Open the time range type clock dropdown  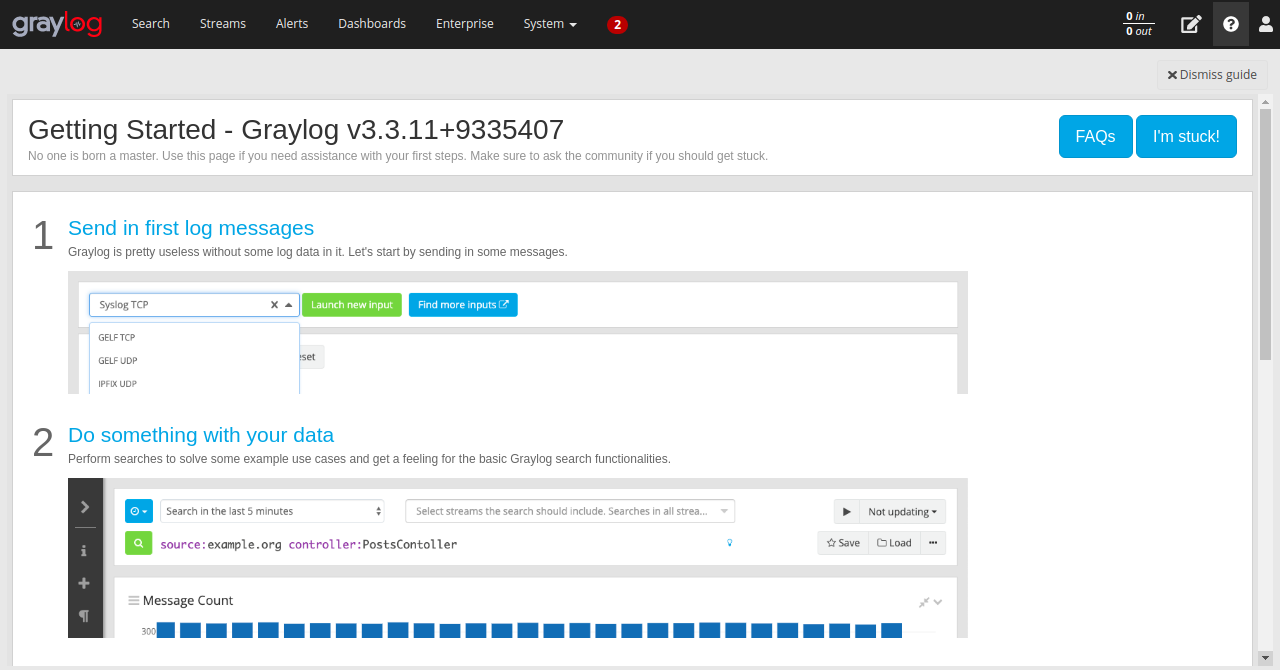[x=139, y=511]
